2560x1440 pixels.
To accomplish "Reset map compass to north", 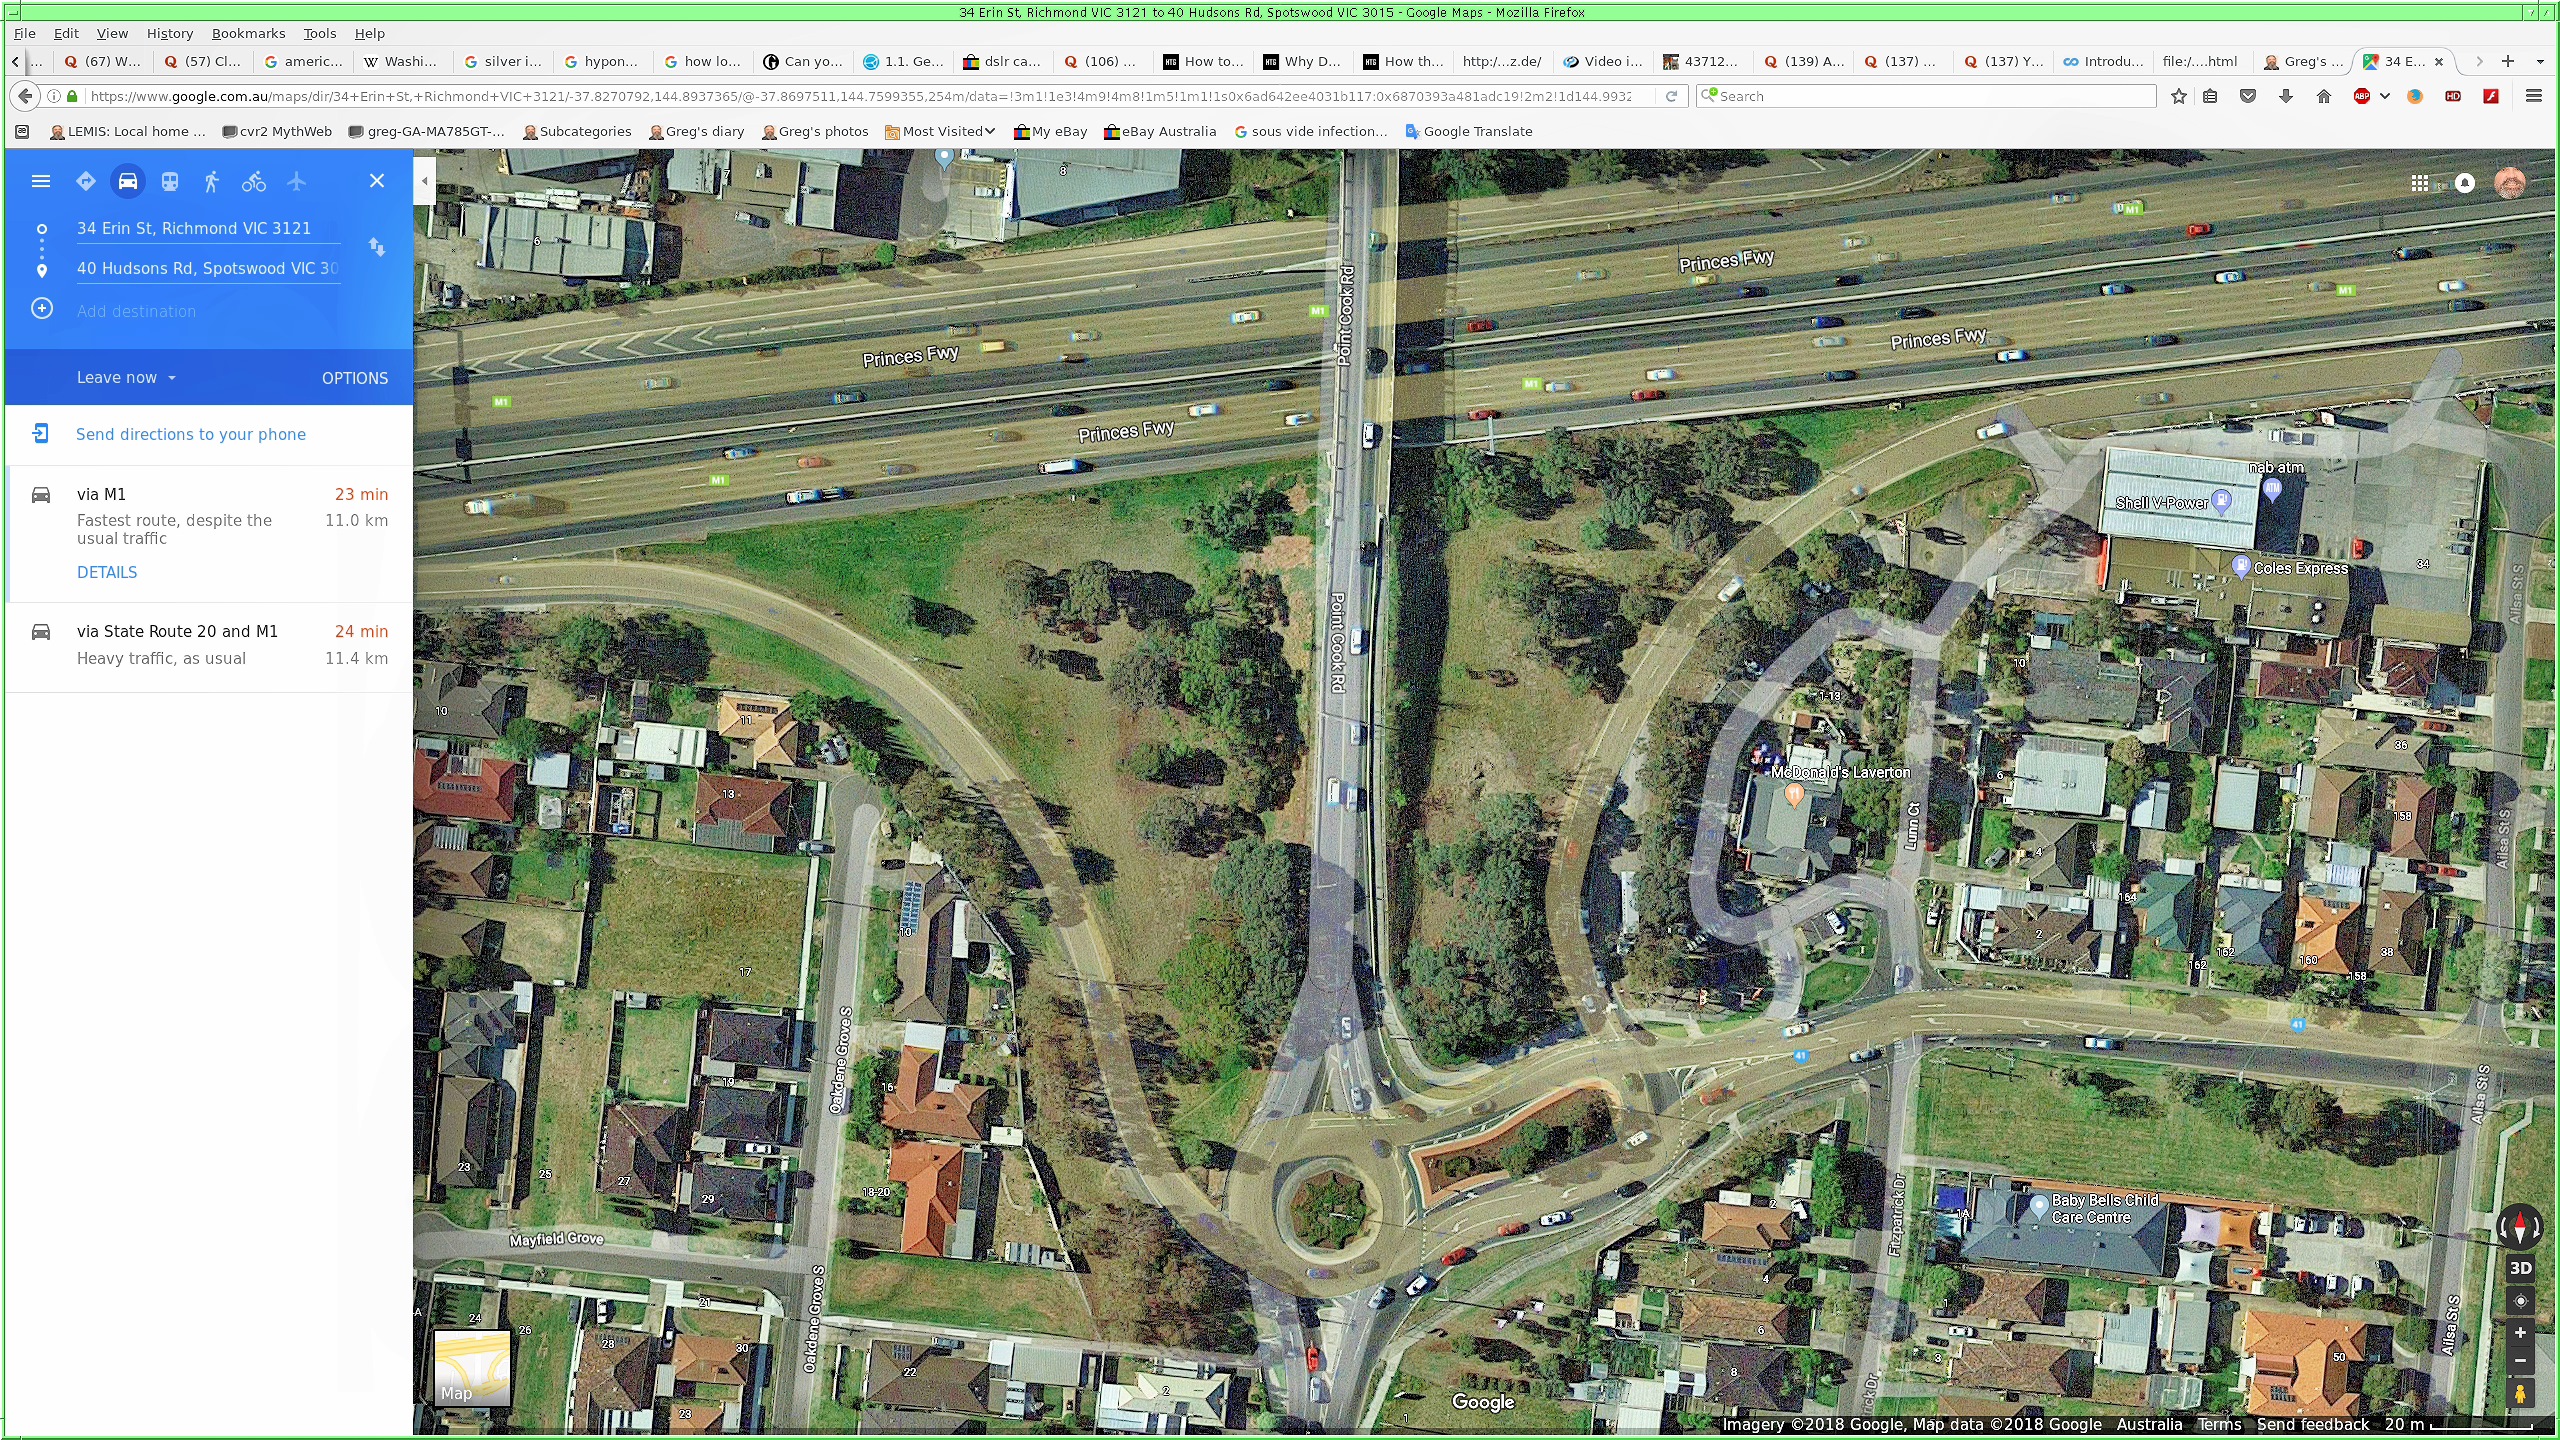I will 2520,1226.
